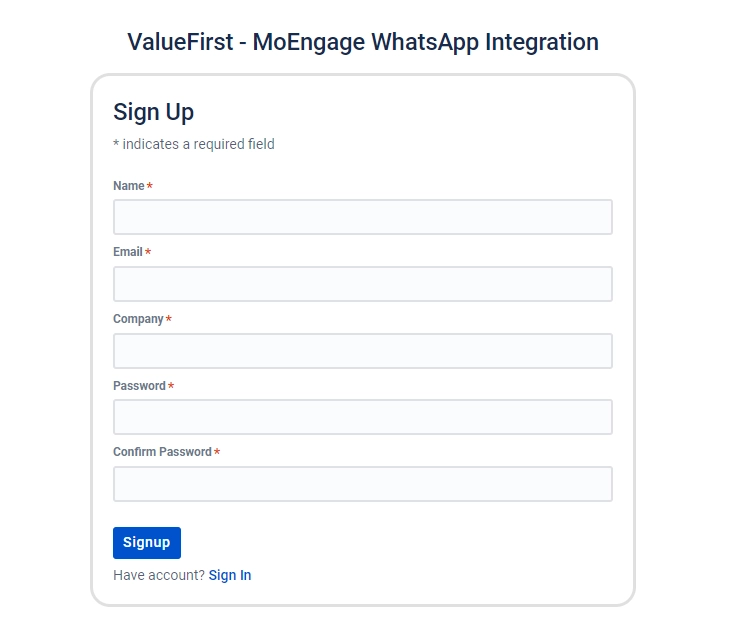Click into the Password field
730x634 pixels.
point(362,417)
